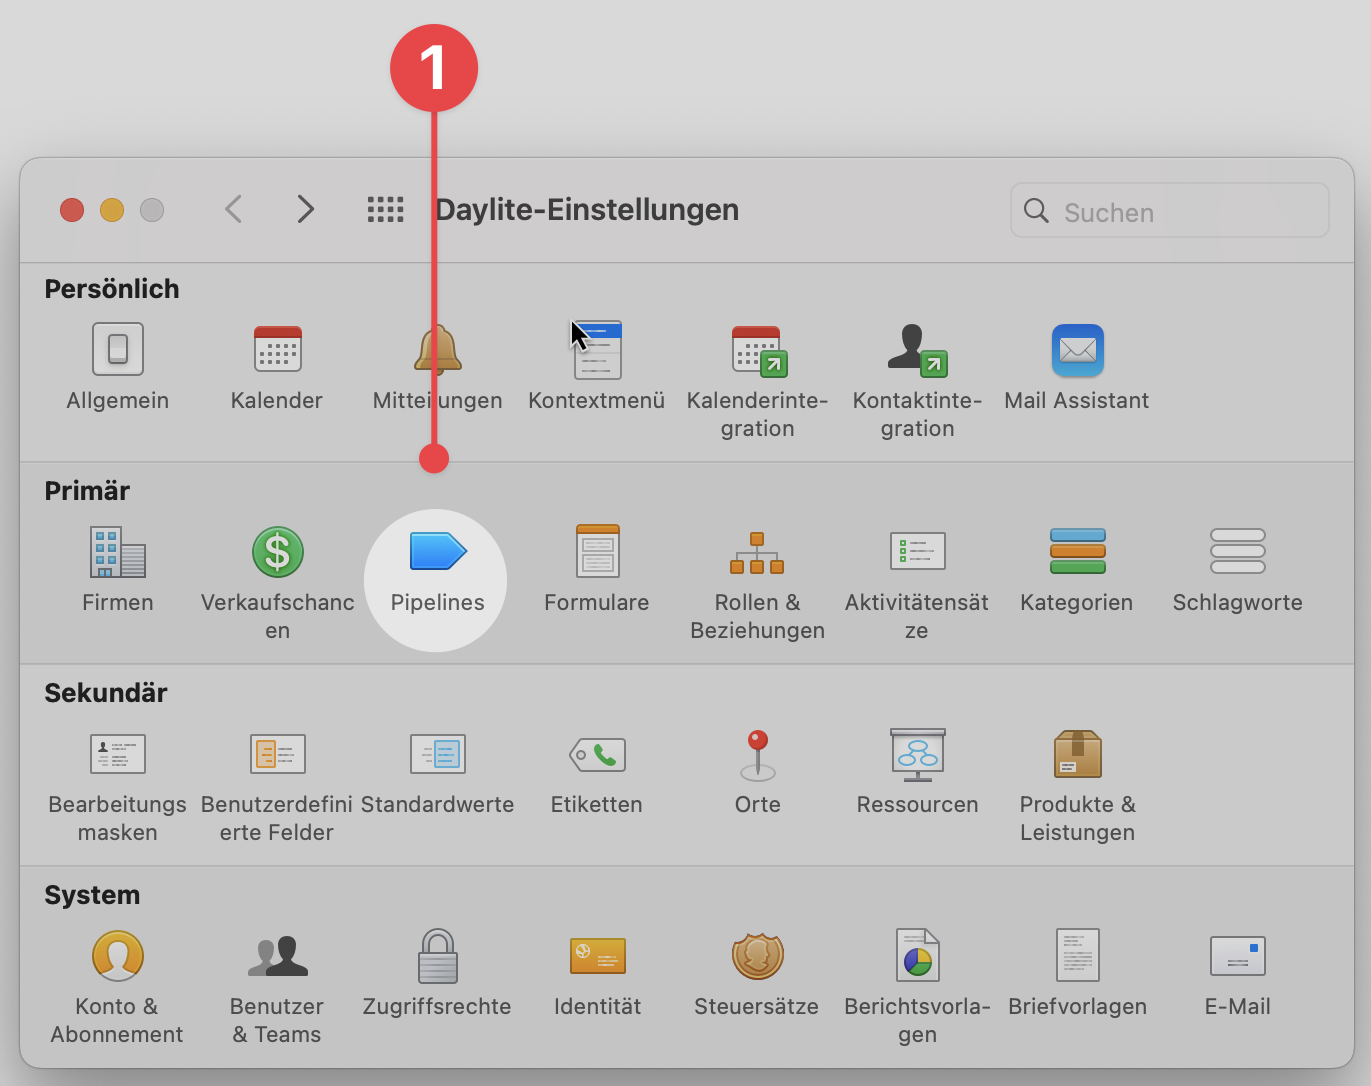
Task: Open Schlagworte settings
Action: 1237,553
